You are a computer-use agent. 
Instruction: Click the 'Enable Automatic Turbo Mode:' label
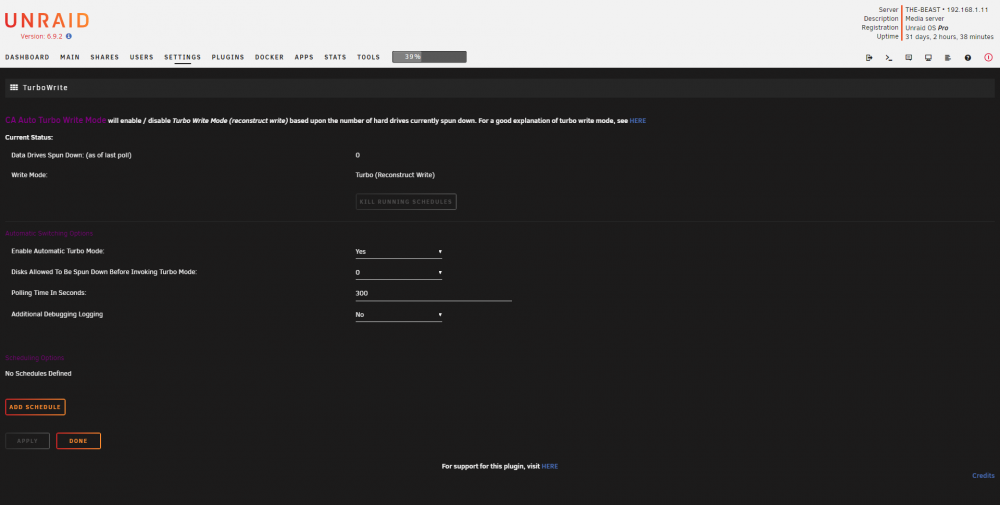click(57, 251)
